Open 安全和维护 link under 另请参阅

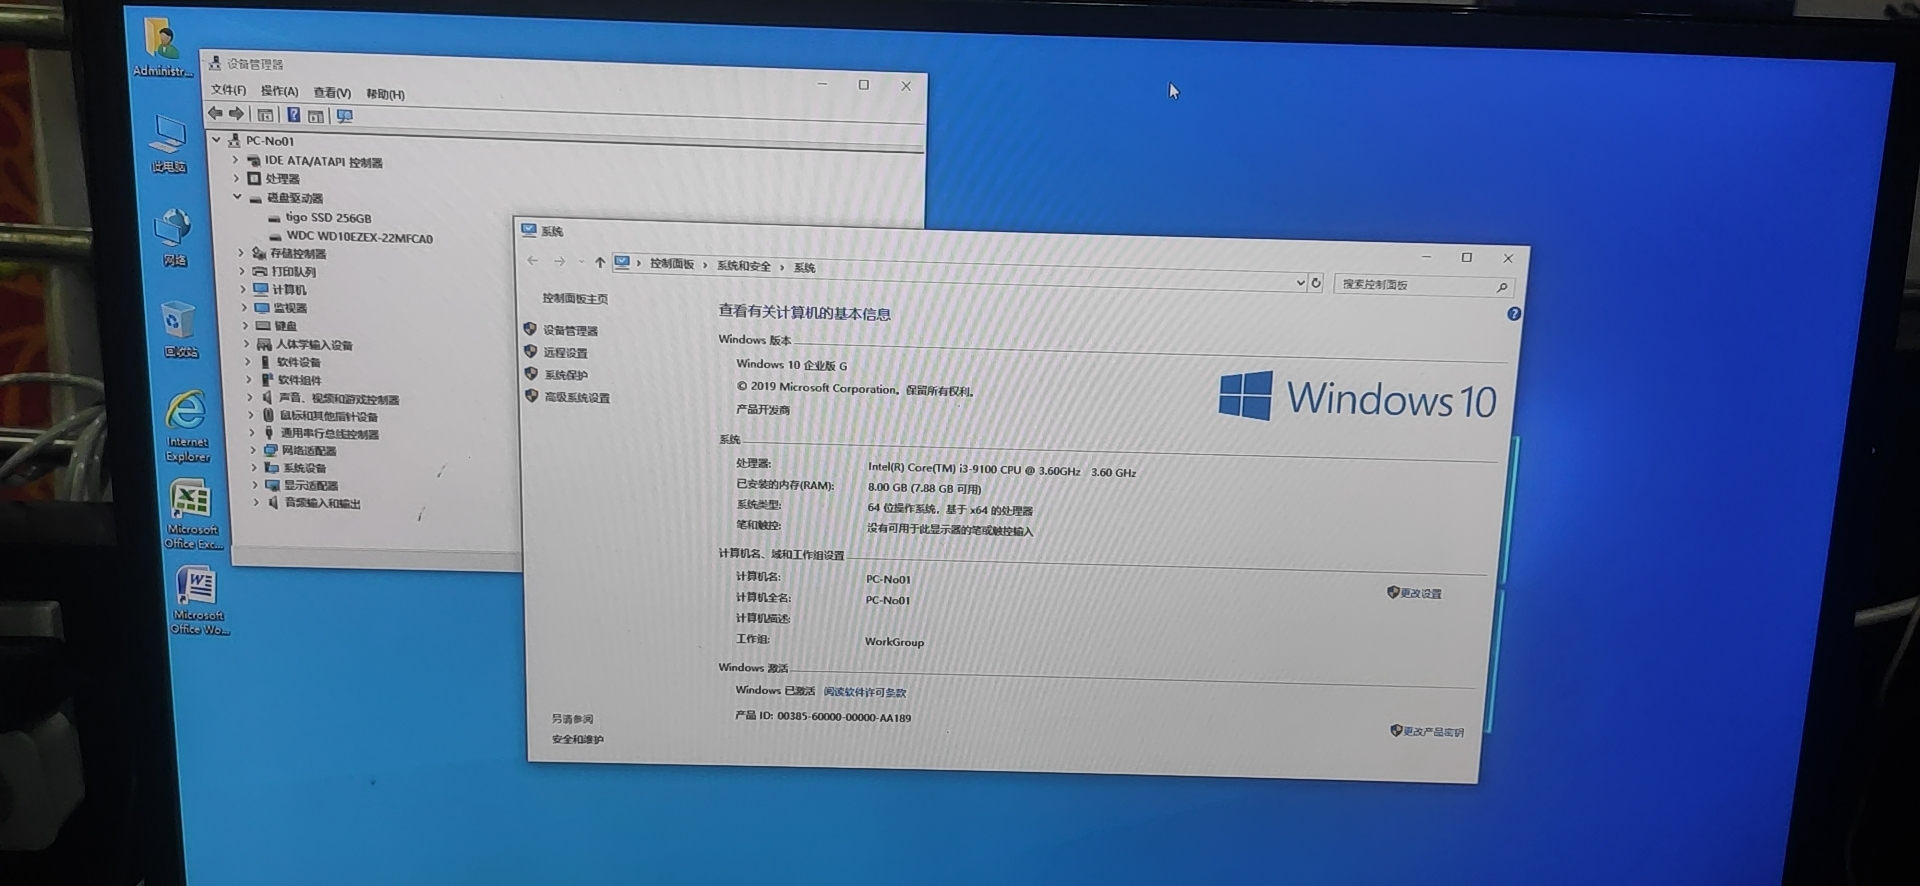coord(578,740)
